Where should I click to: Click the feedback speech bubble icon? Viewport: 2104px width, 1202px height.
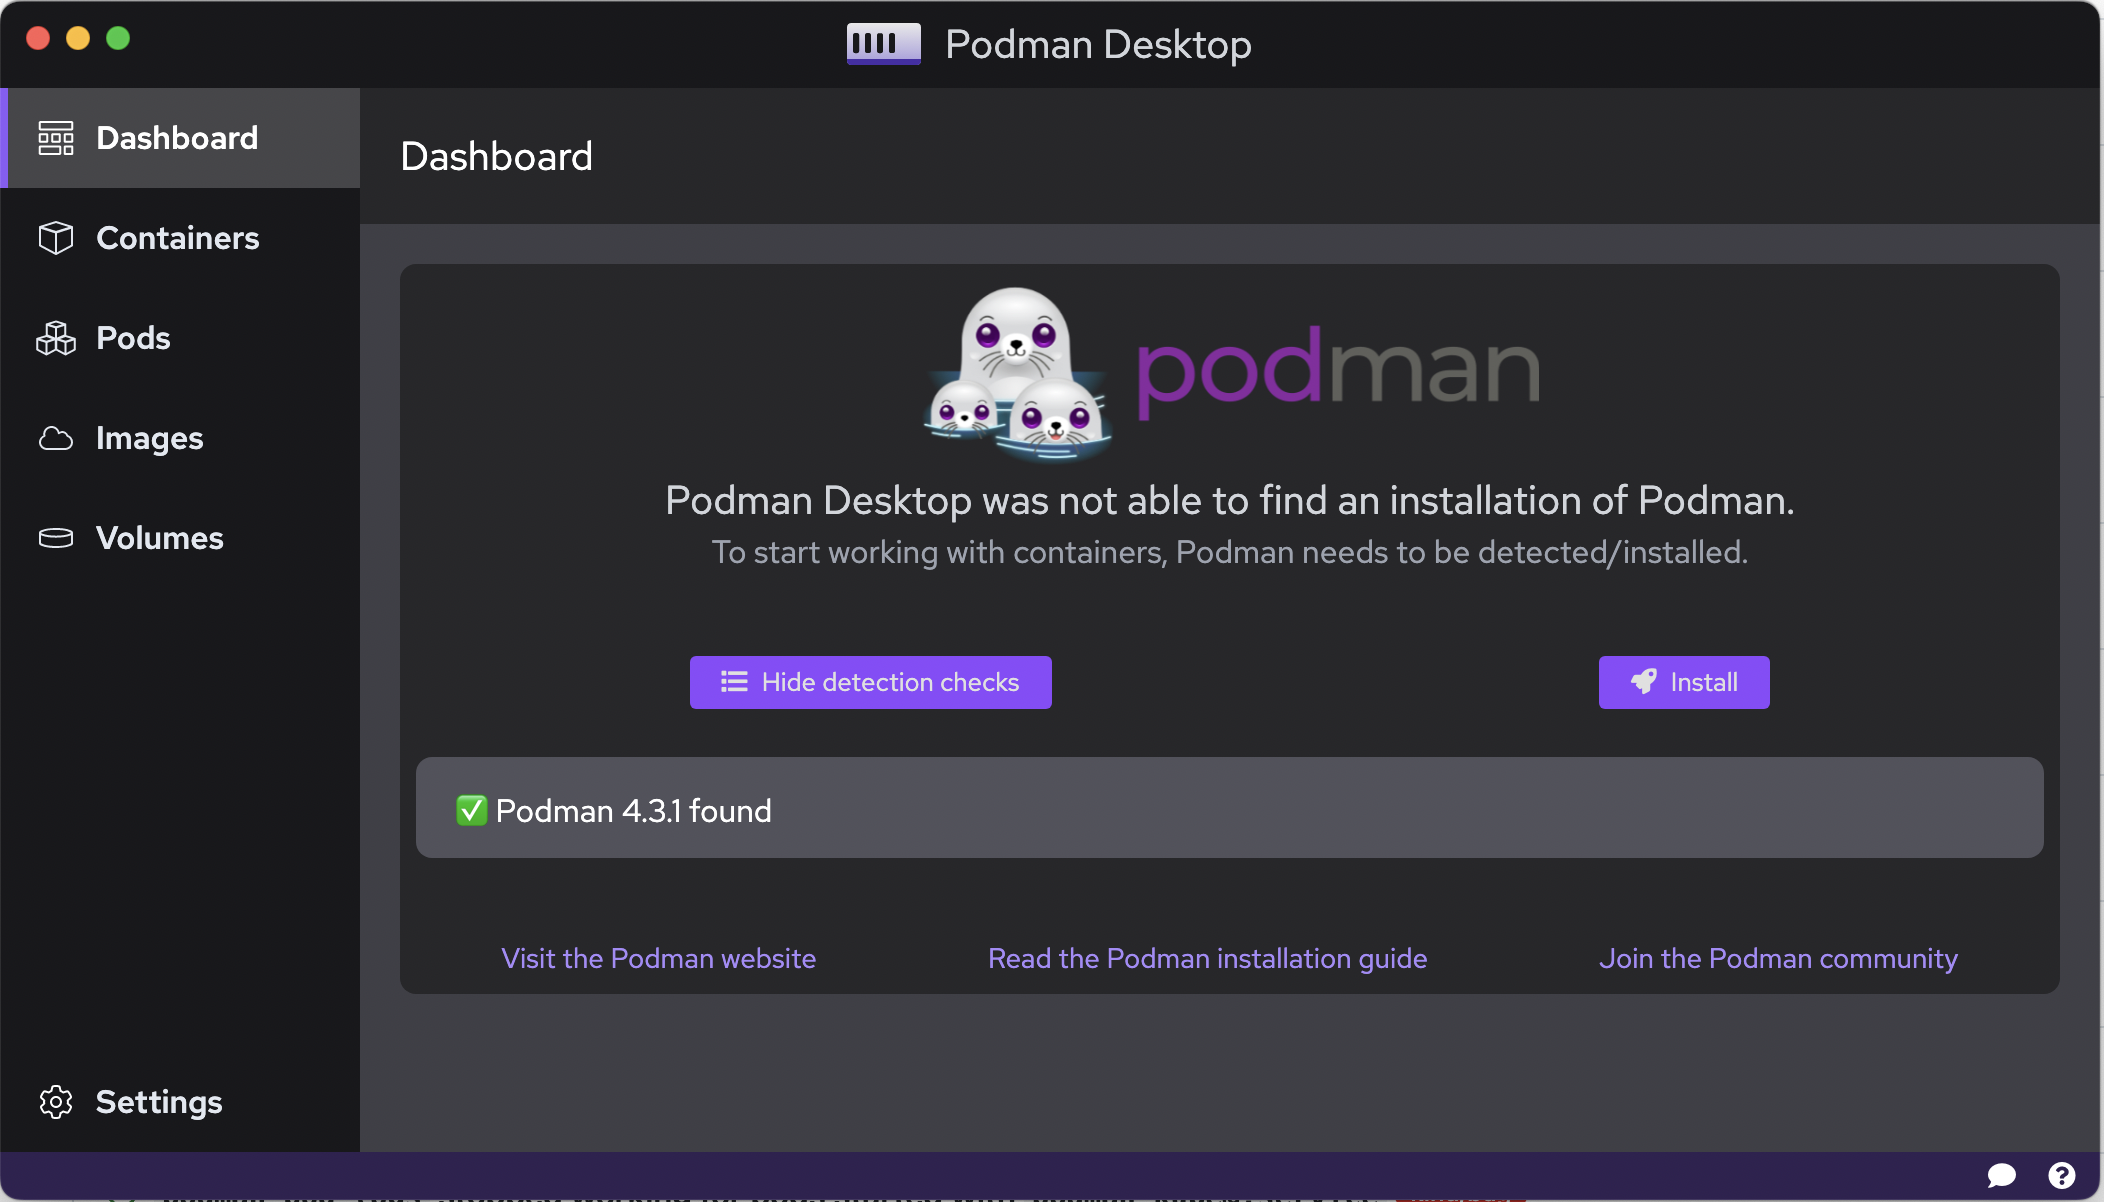[x=2001, y=1175]
